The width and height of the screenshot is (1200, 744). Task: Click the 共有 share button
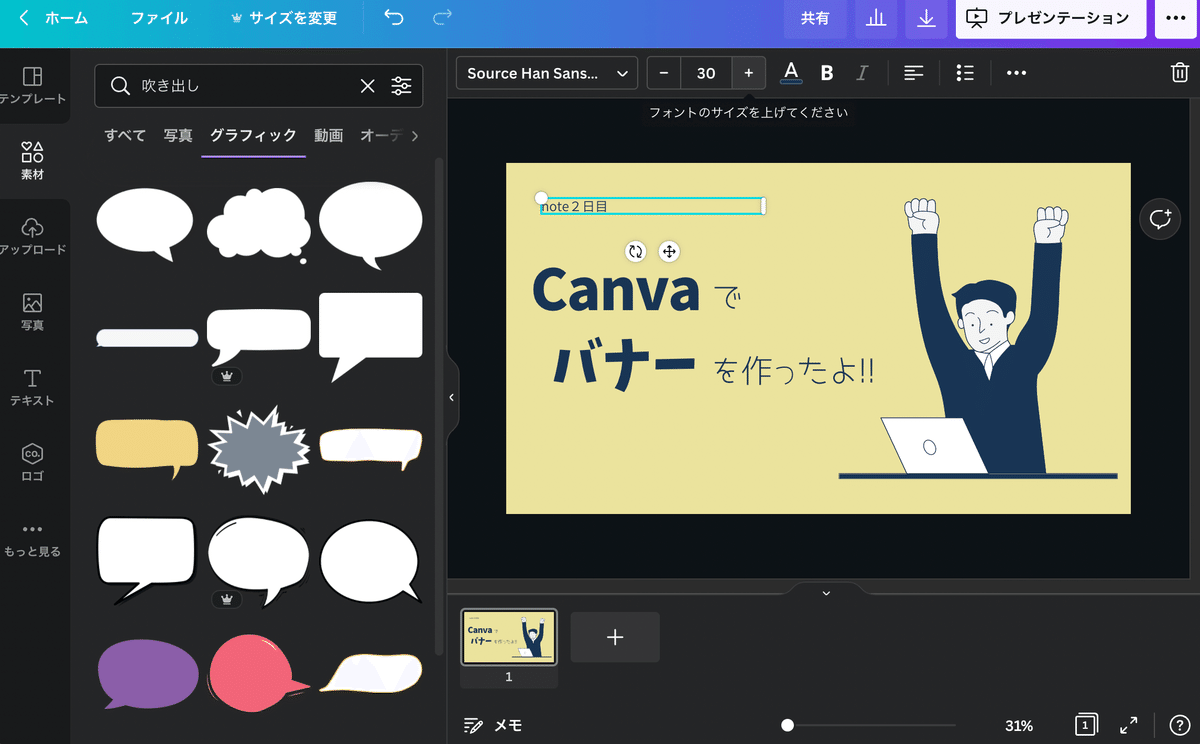coord(815,18)
